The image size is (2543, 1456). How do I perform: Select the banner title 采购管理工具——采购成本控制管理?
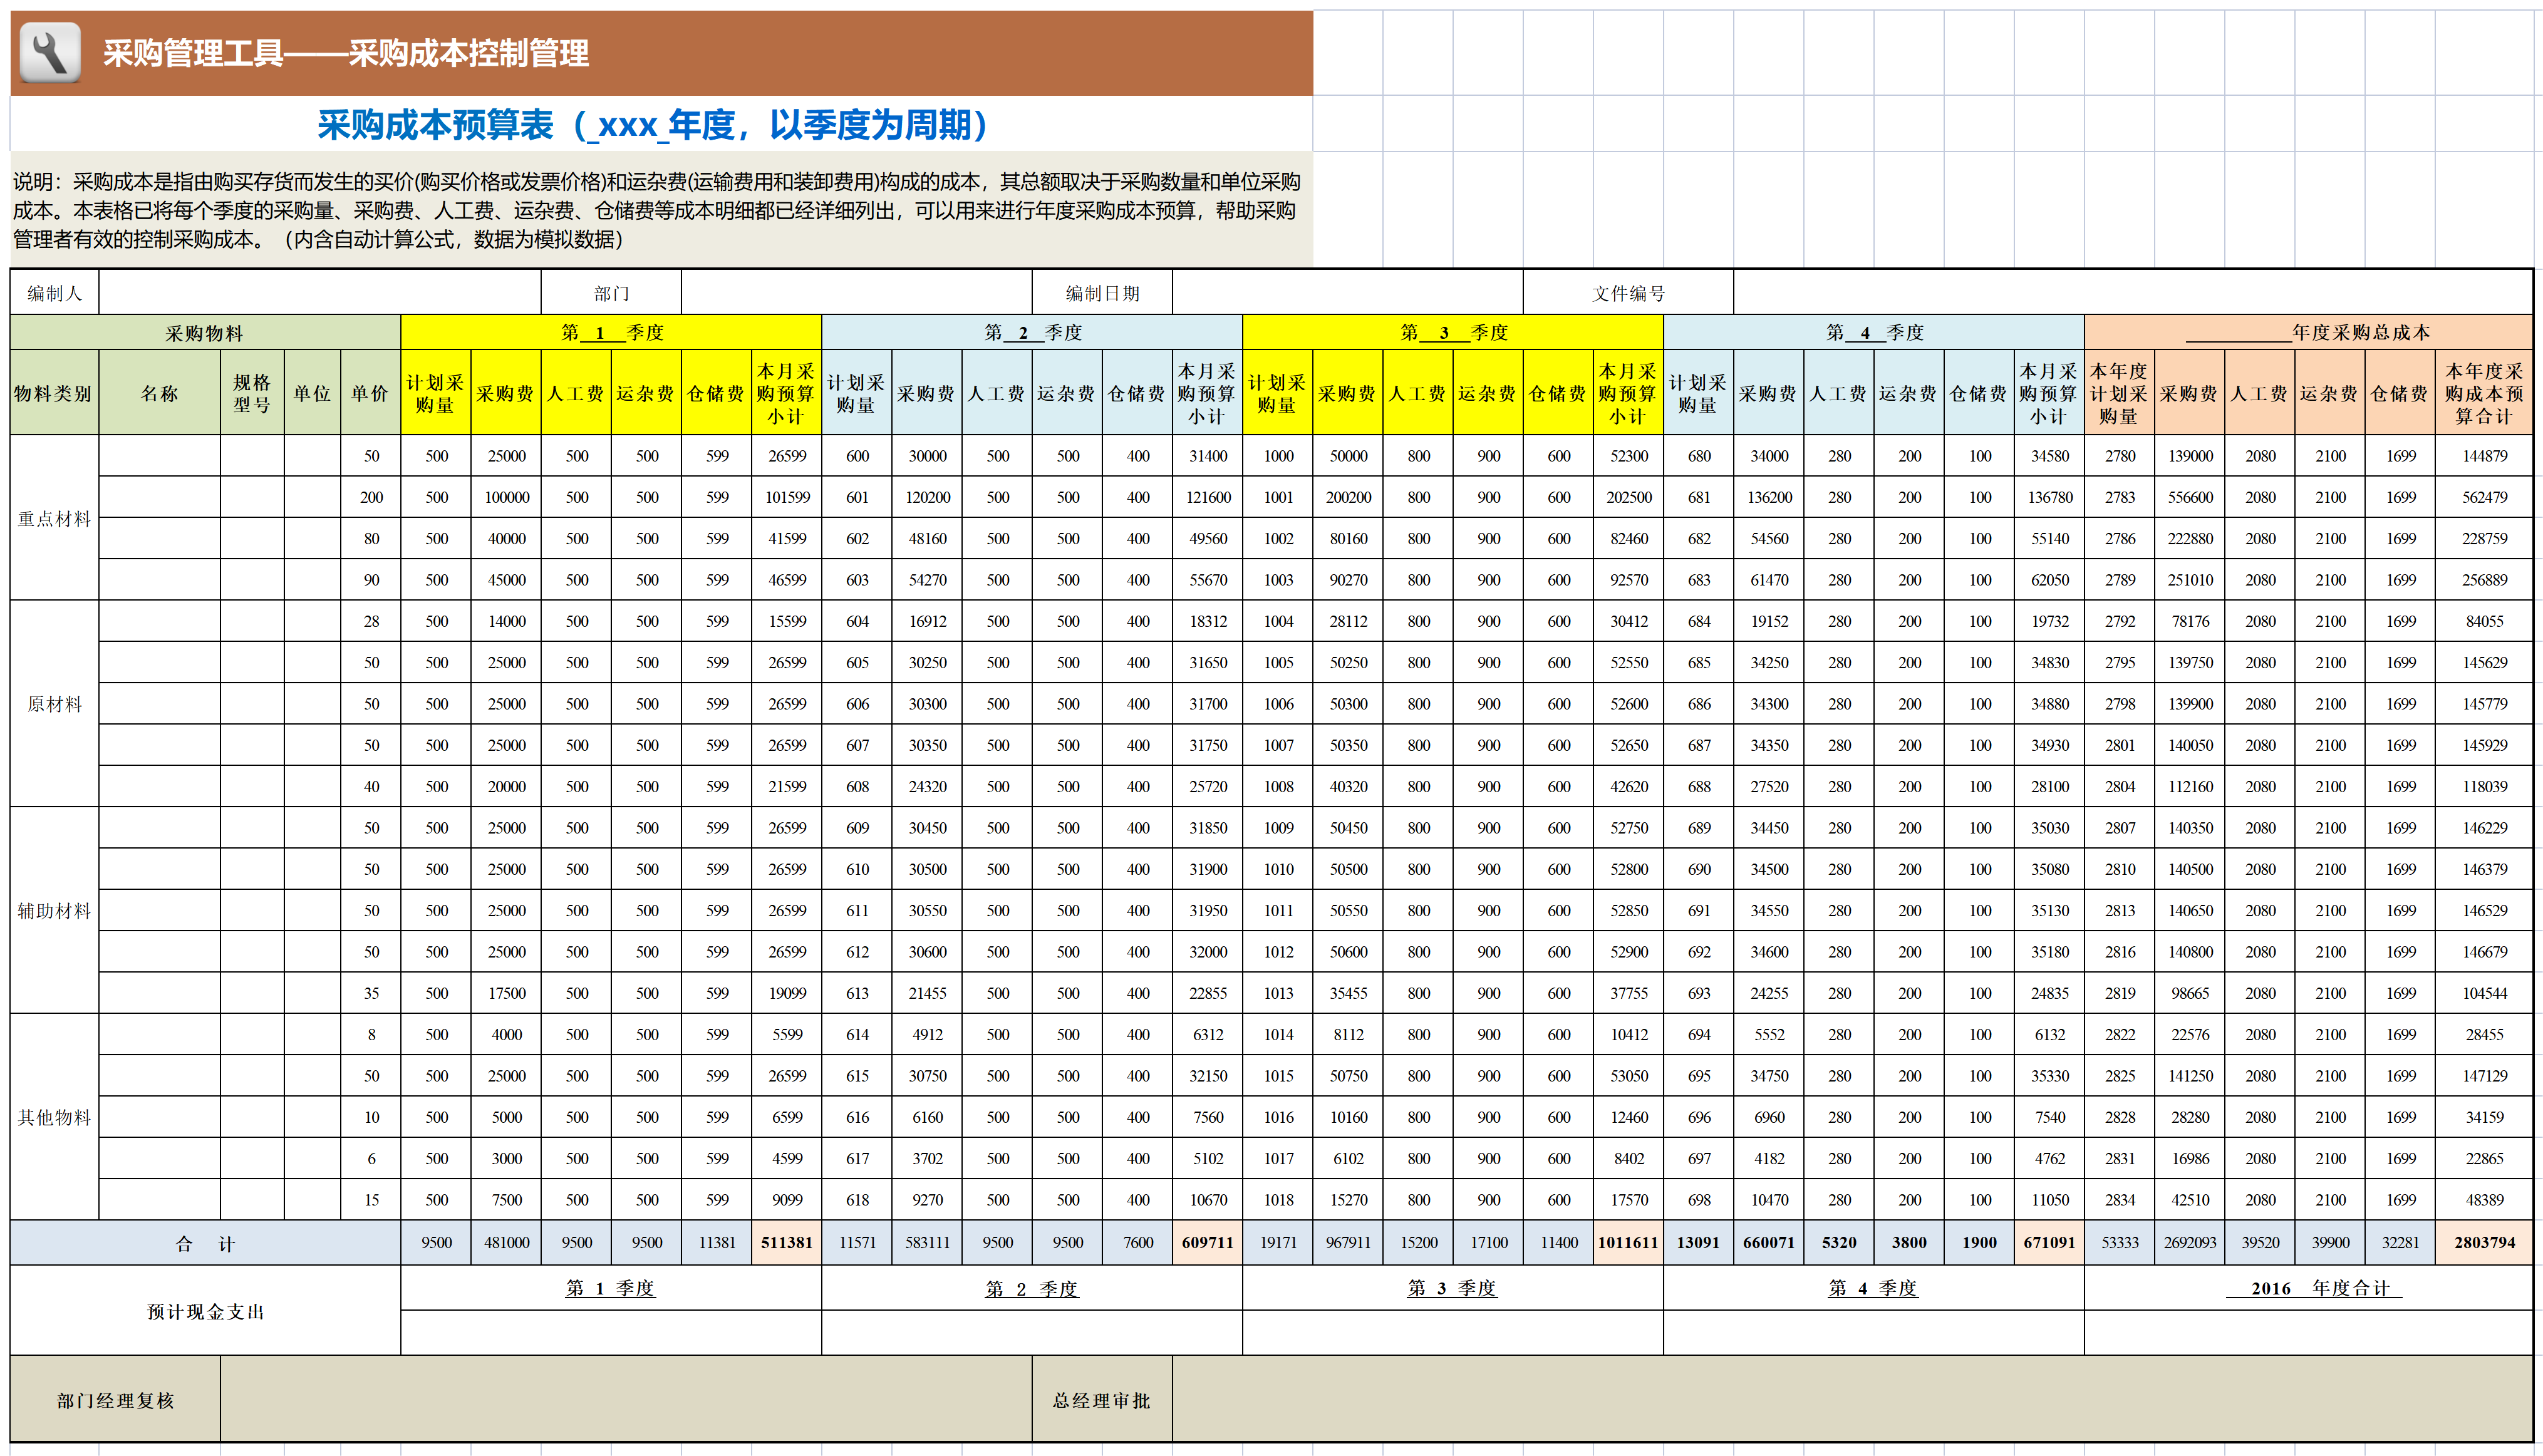point(345,53)
